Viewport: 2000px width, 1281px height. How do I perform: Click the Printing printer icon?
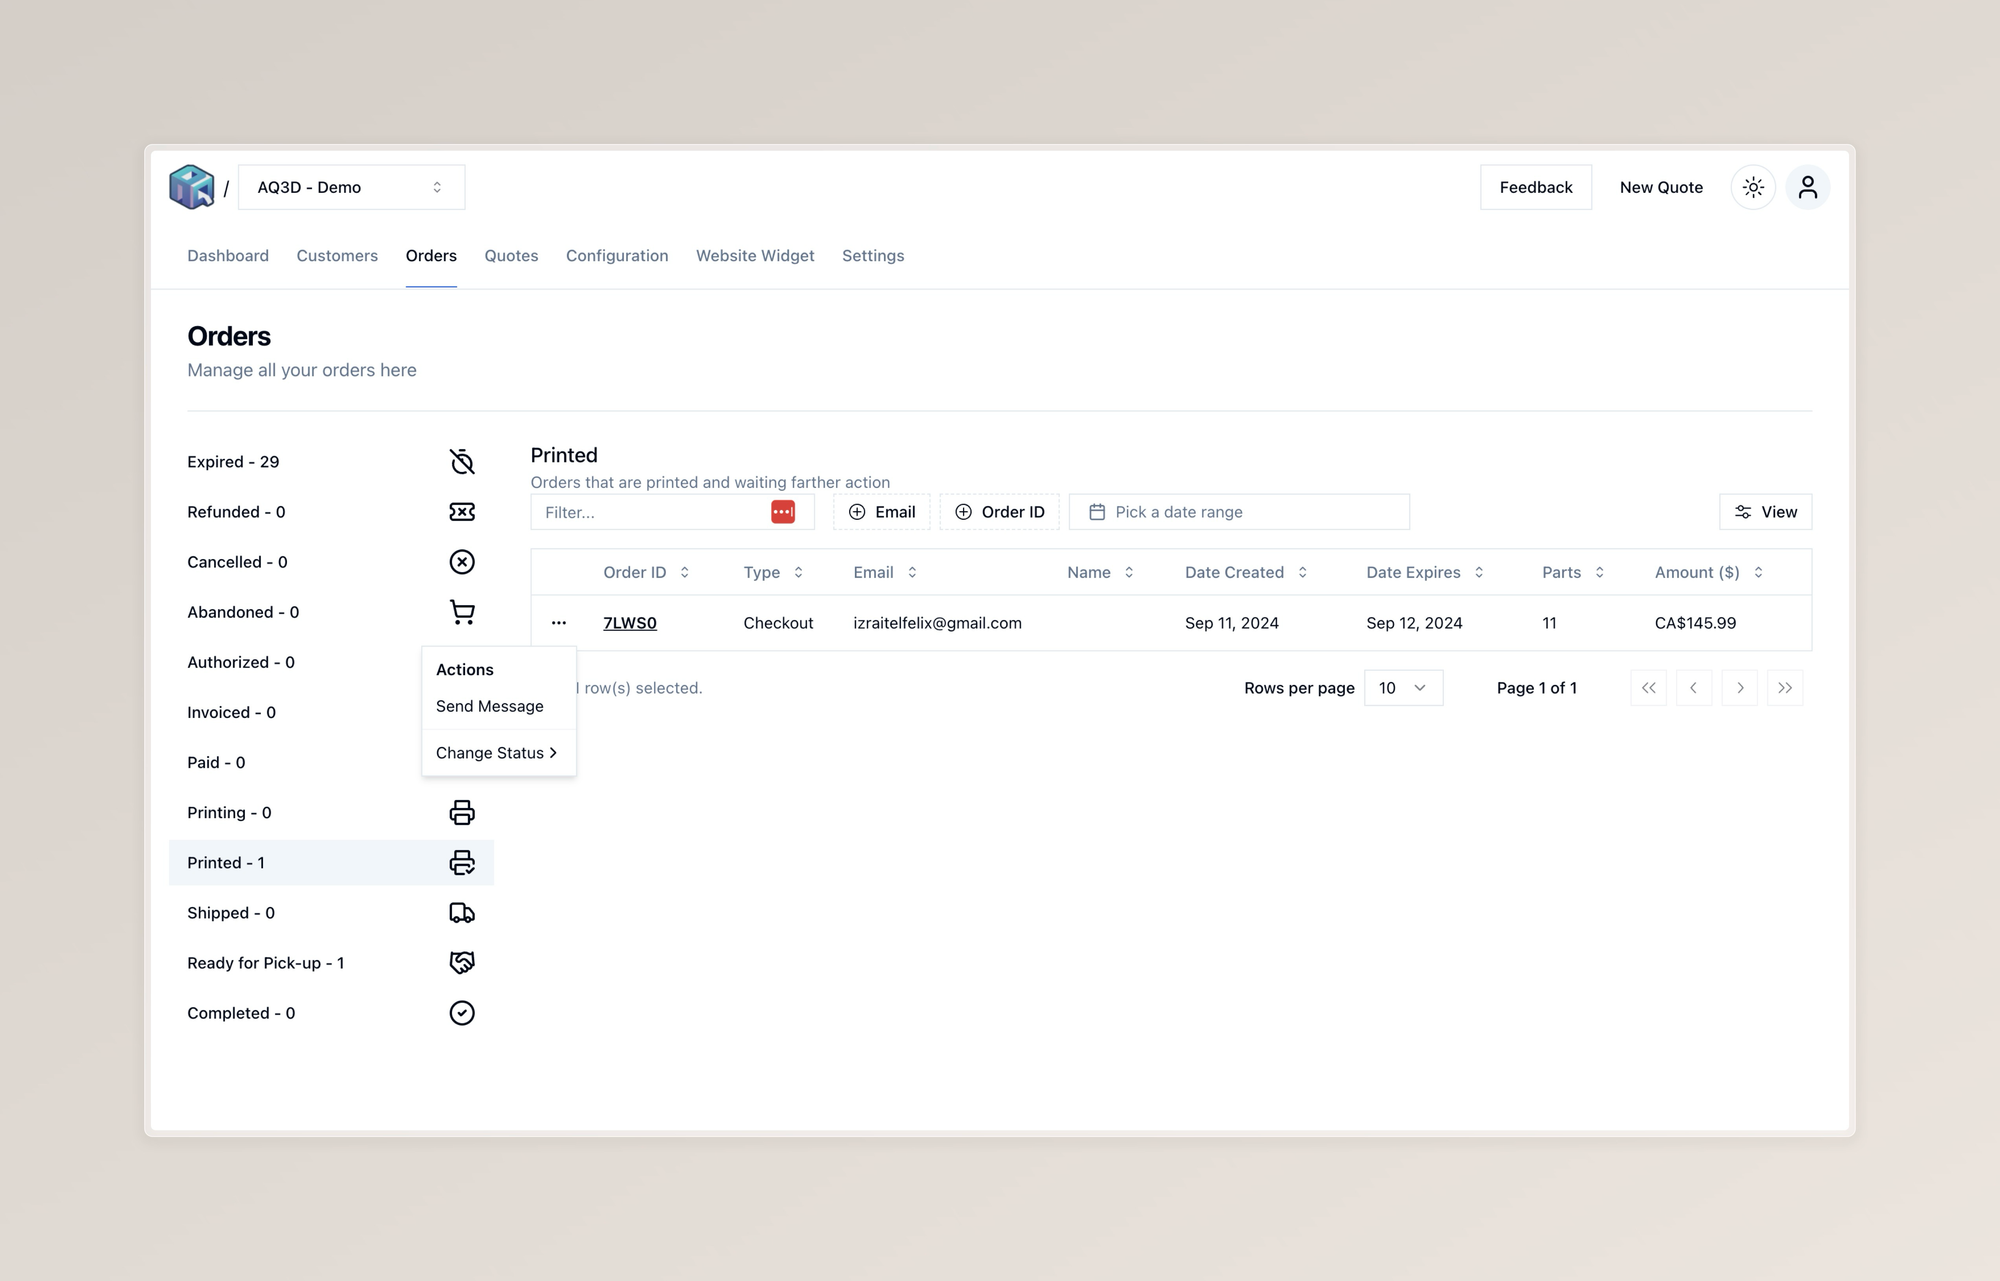[x=461, y=812]
